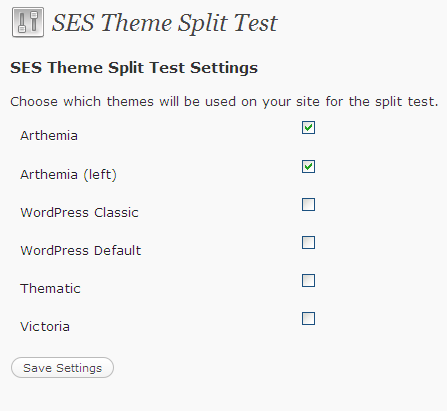
Task: Tick the Victoria theme checkbox
Action: pos(308,319)
